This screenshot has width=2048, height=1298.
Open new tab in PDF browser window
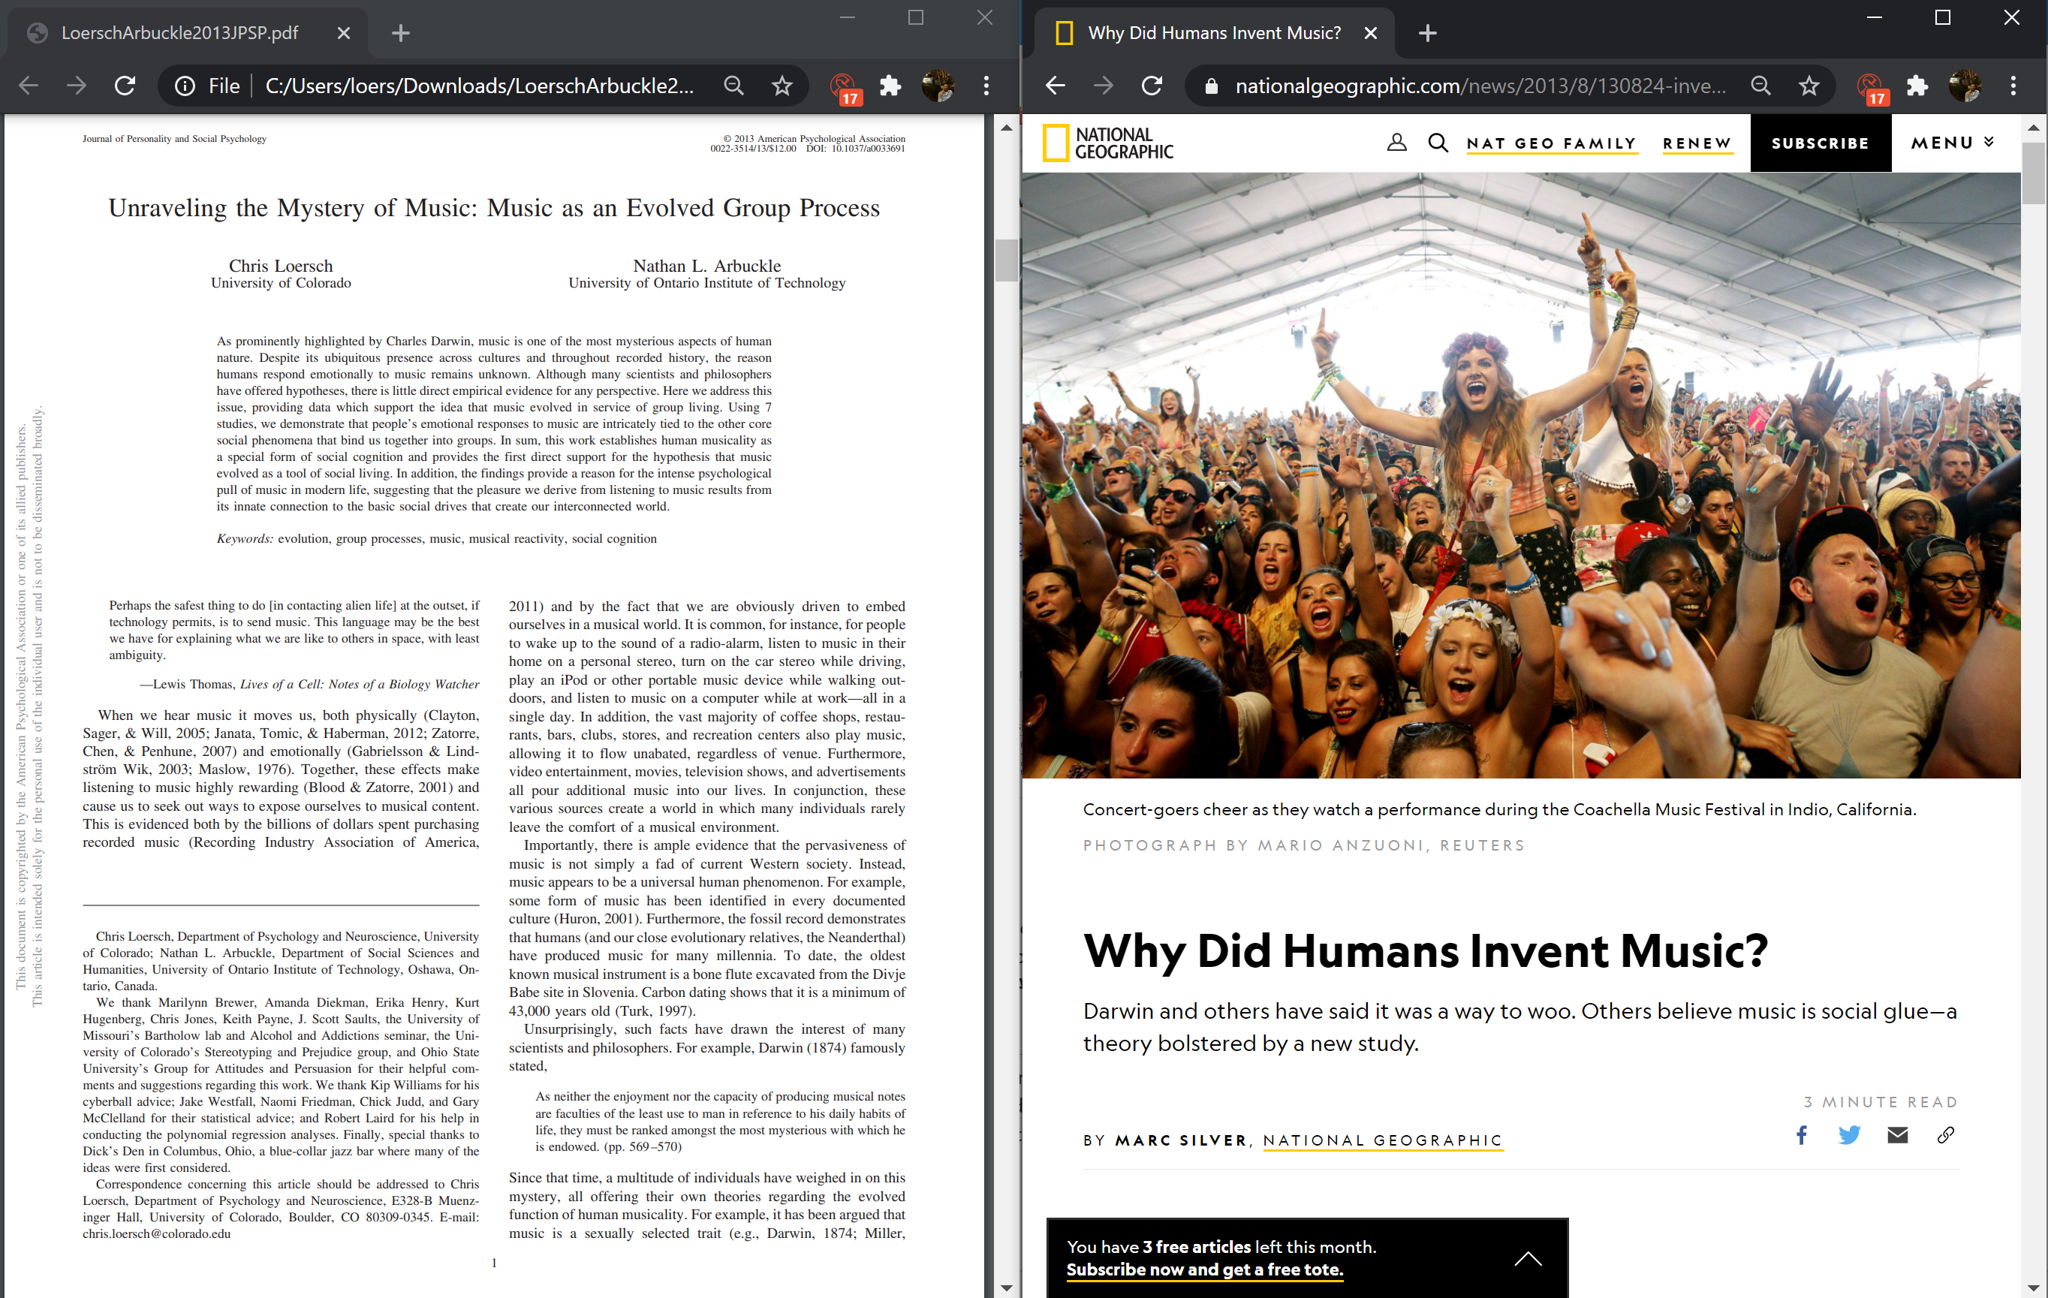click(401, 33)
